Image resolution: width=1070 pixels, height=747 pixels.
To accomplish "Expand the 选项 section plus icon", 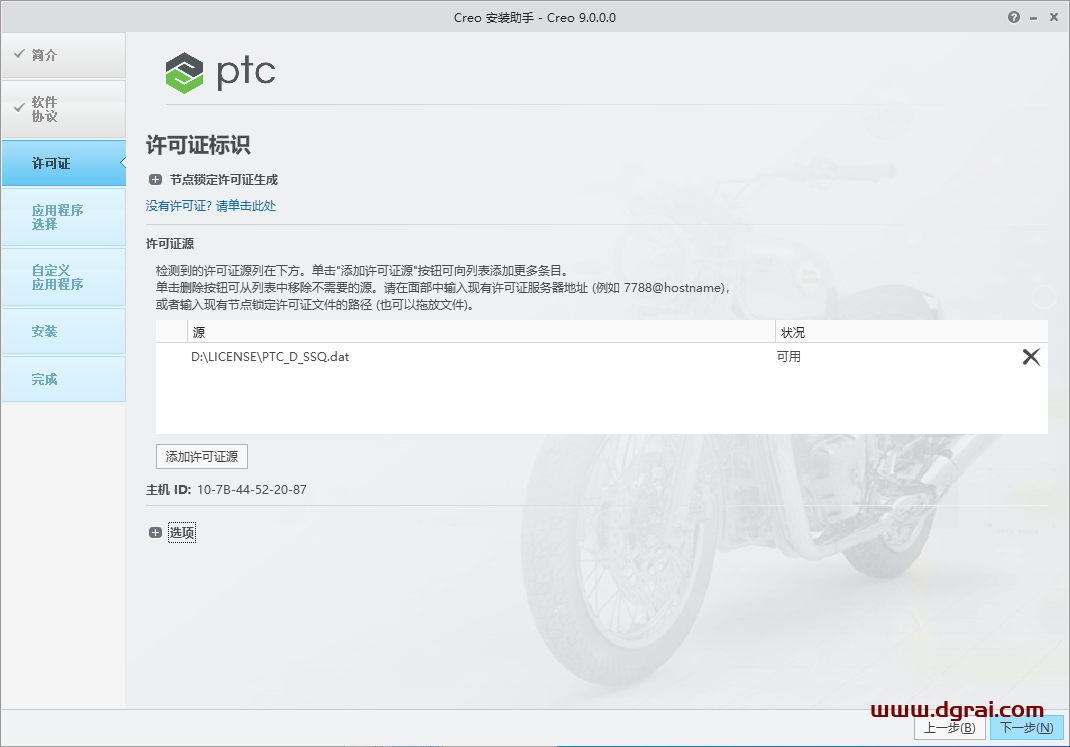I will [x=156, y=533].
